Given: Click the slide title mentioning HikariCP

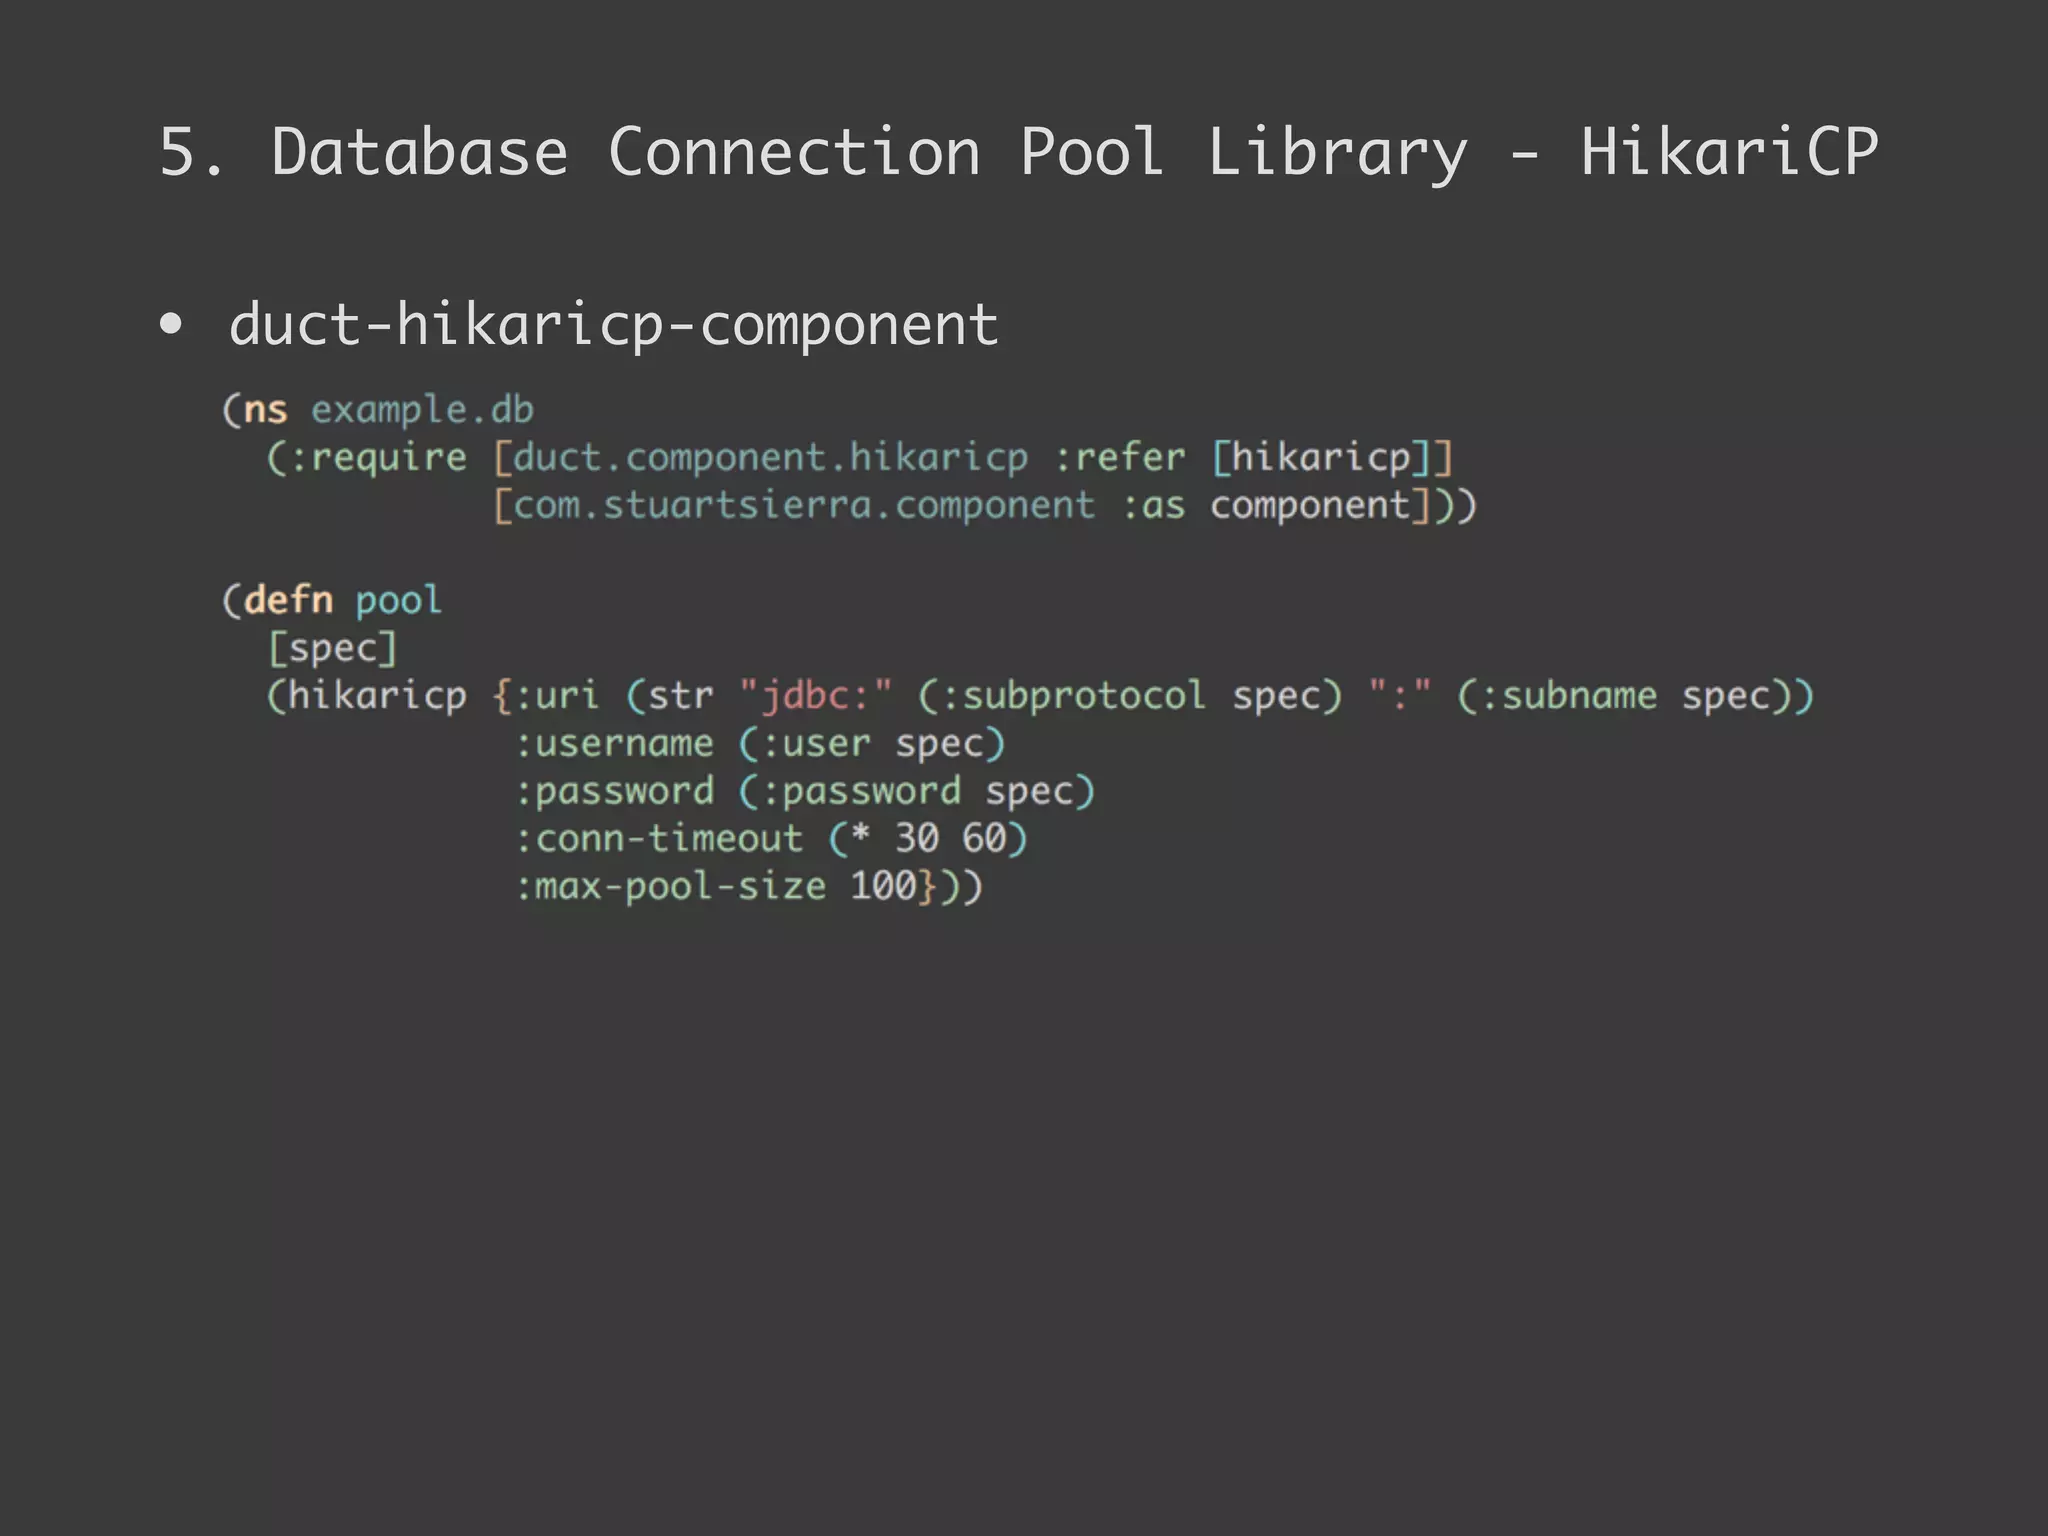Looking at the screenshot, I should tap(1018, 153).
